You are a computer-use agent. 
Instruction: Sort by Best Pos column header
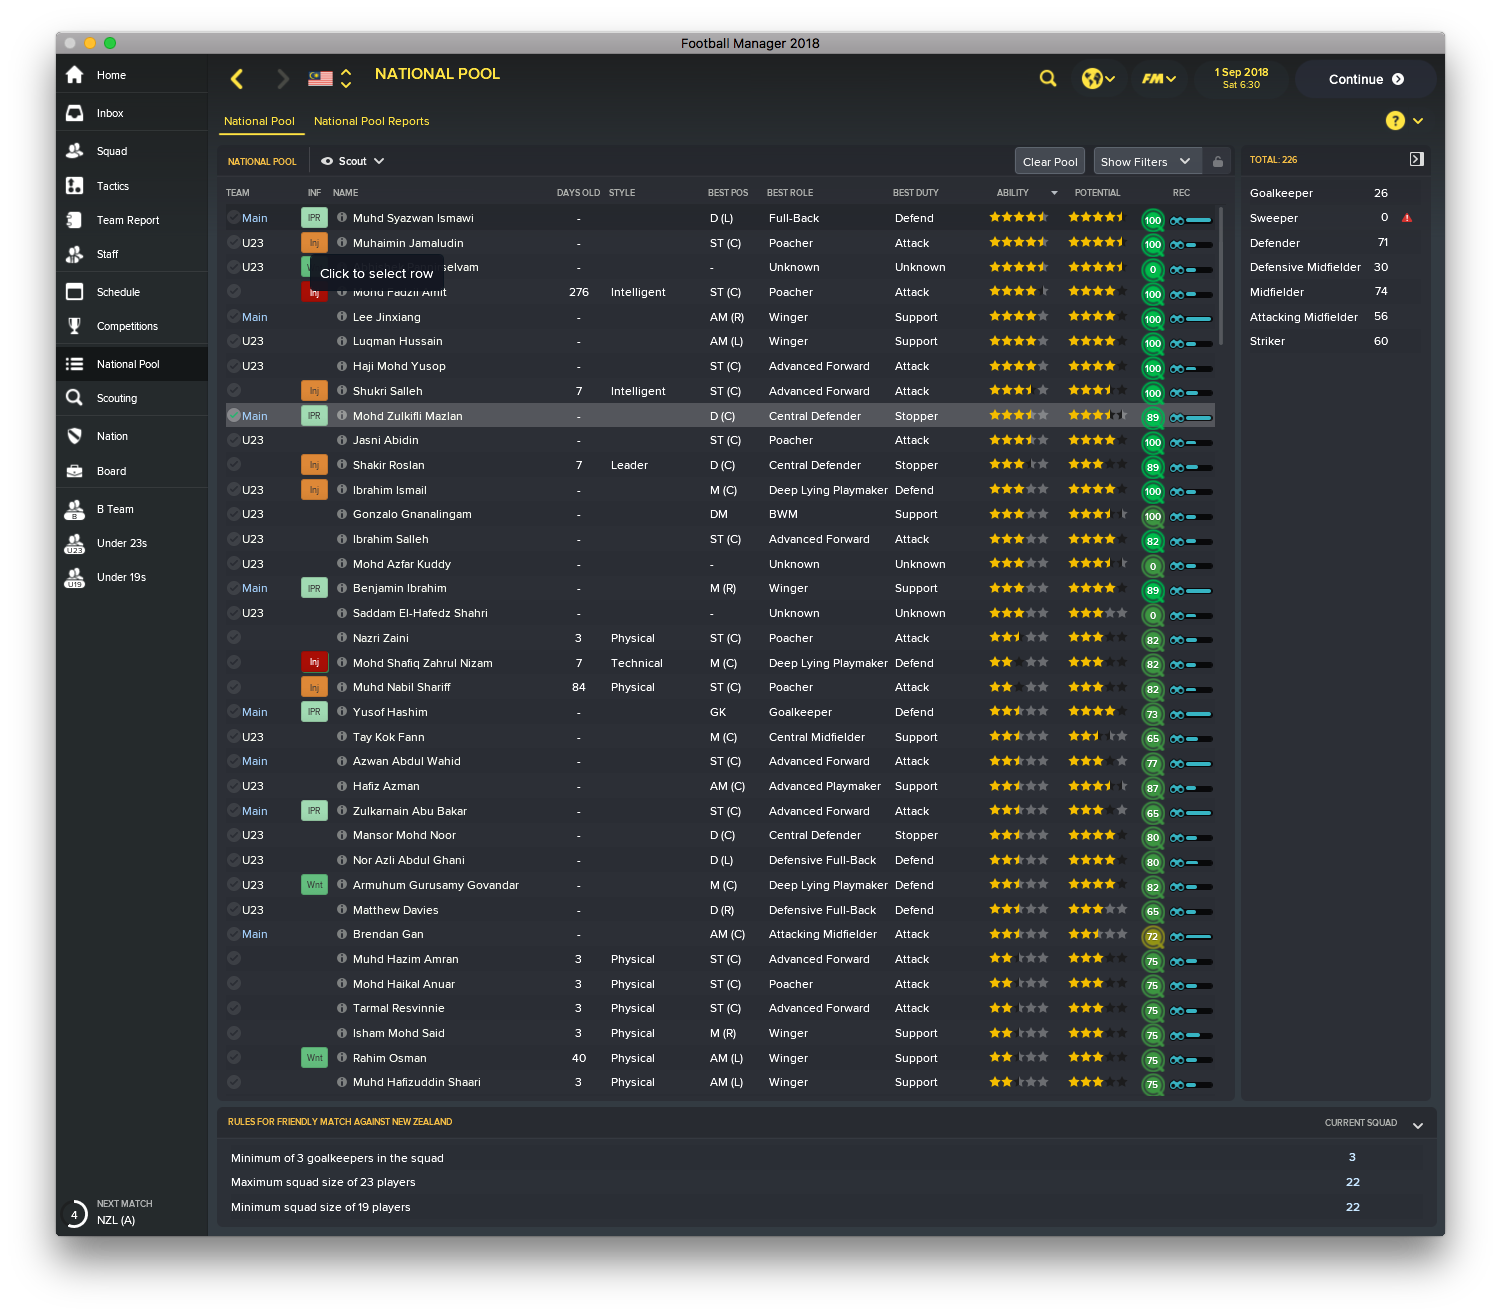(728, 193)
